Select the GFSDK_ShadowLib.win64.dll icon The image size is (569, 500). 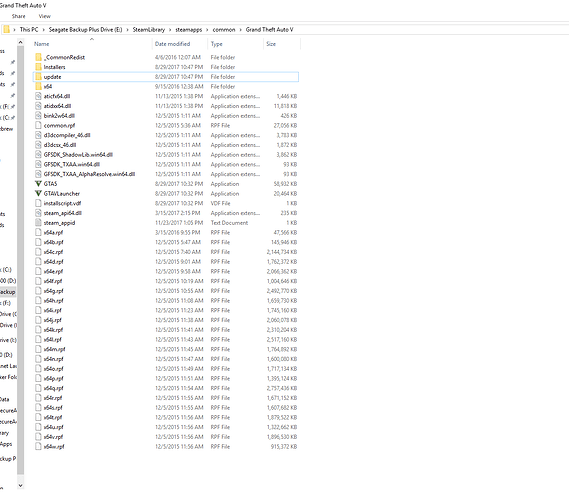click(38, 155)
